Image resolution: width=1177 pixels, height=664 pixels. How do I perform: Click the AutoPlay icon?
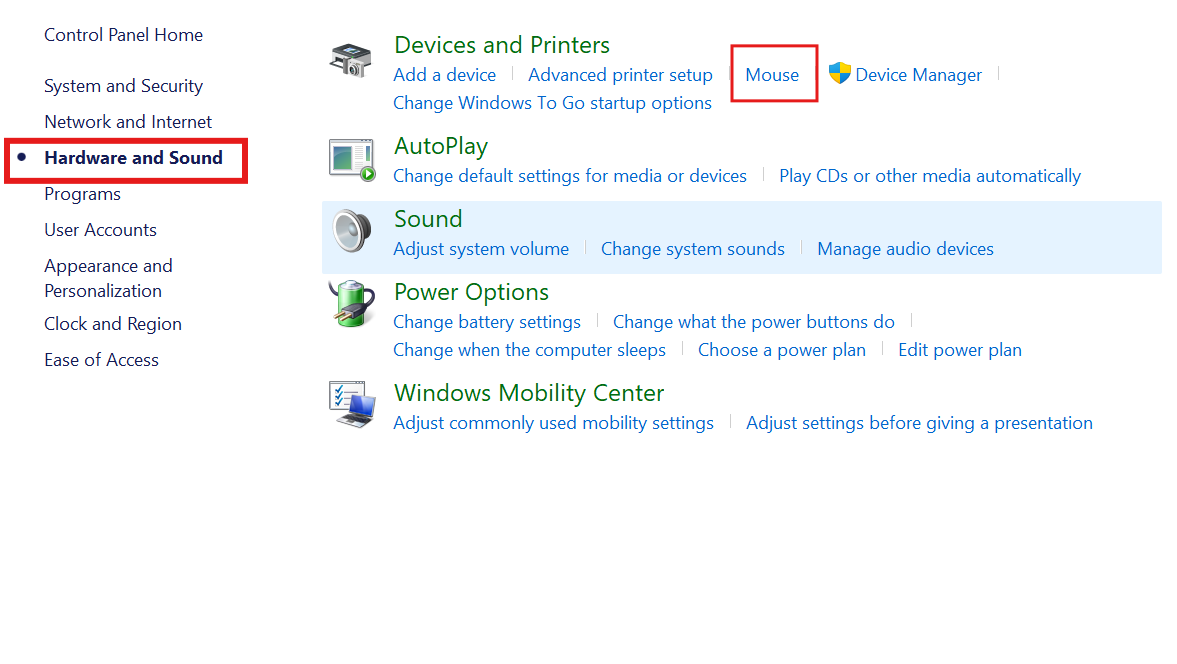point(352,160)
